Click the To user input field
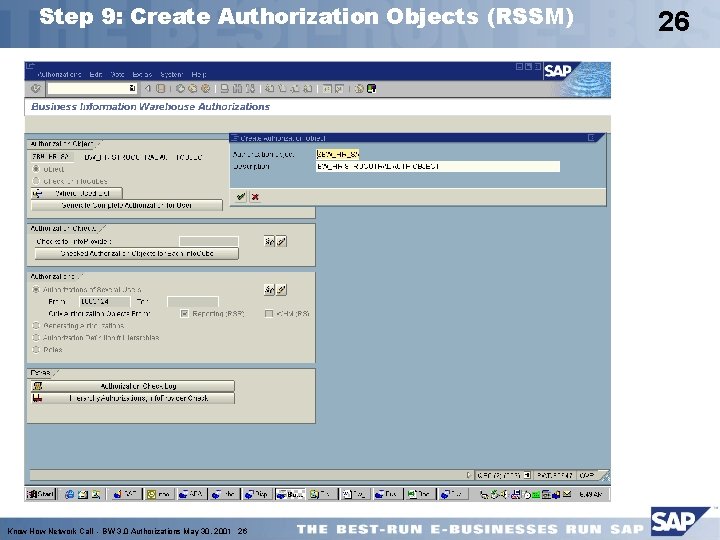 (x=193, y=302)
